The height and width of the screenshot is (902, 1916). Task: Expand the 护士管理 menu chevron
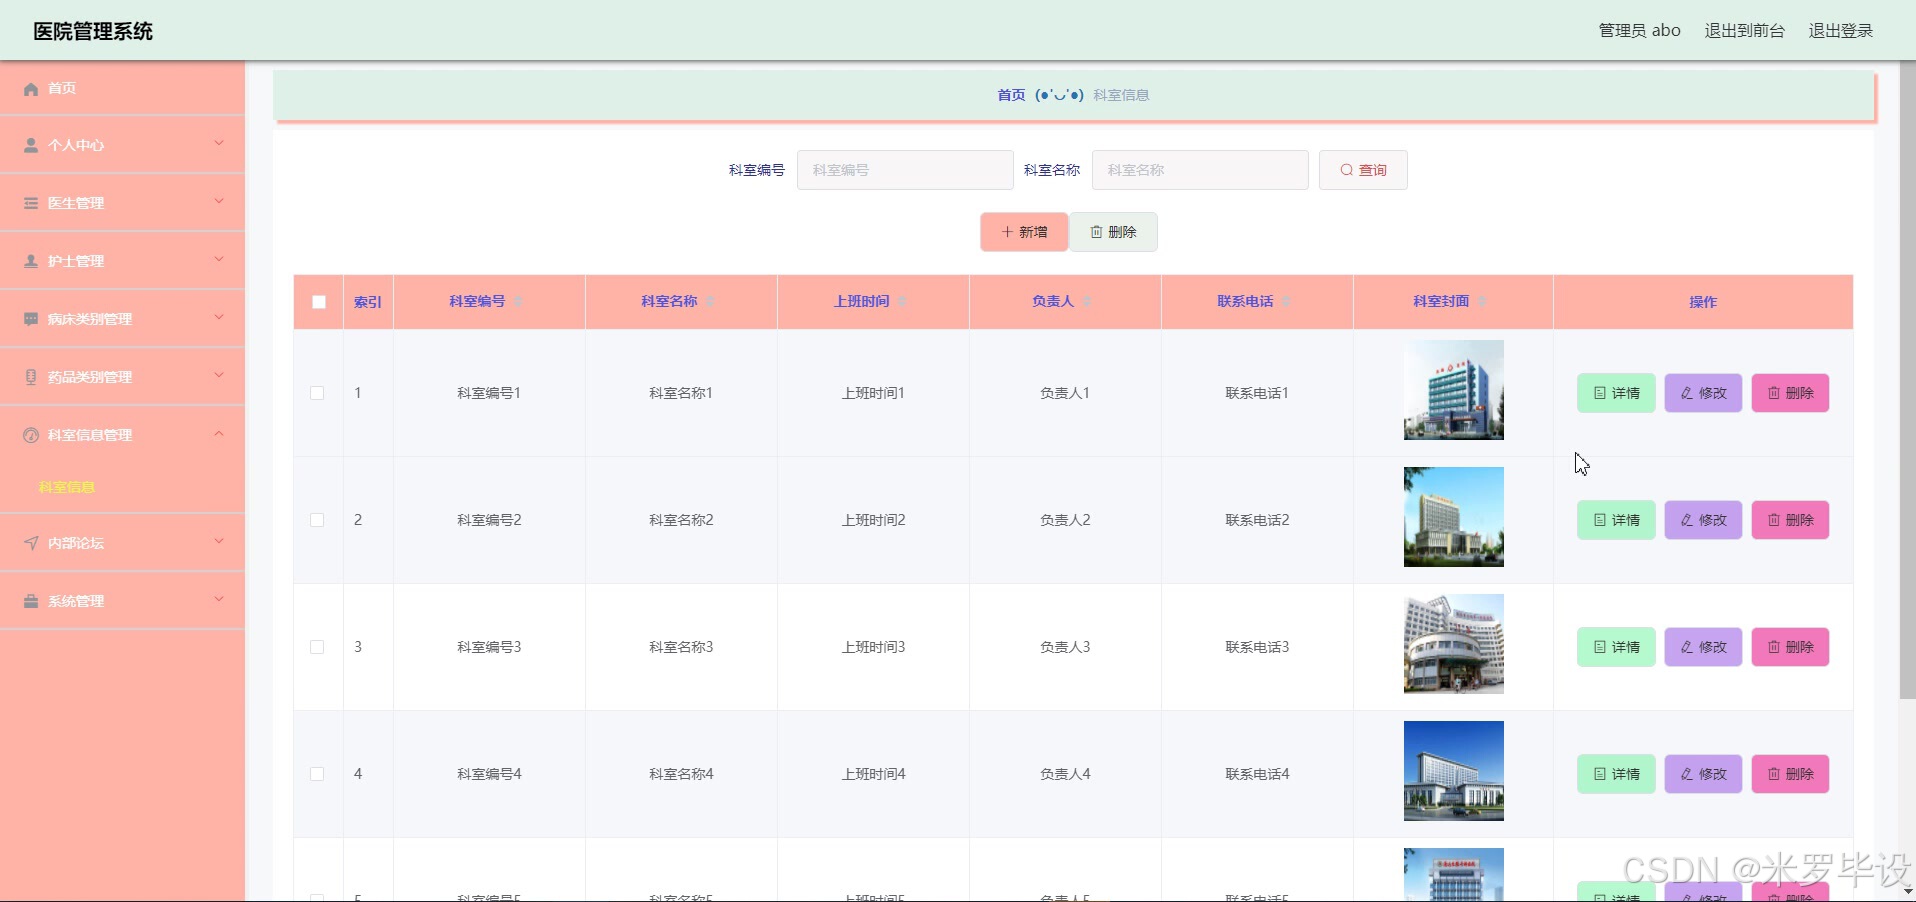(x=219, y=260)
